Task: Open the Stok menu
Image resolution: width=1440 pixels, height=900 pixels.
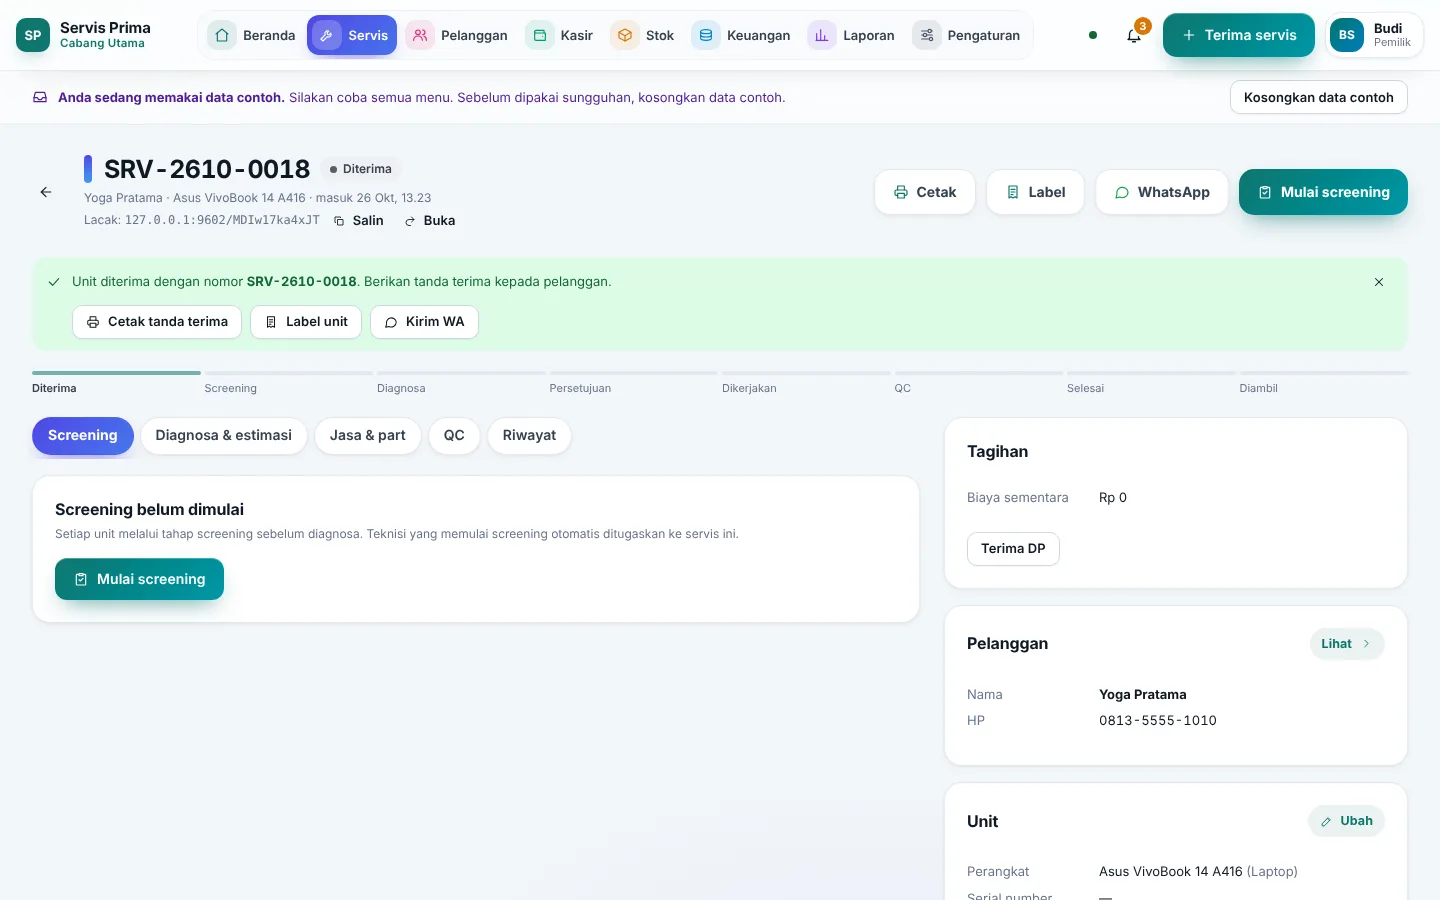Action: pos(643,35)
